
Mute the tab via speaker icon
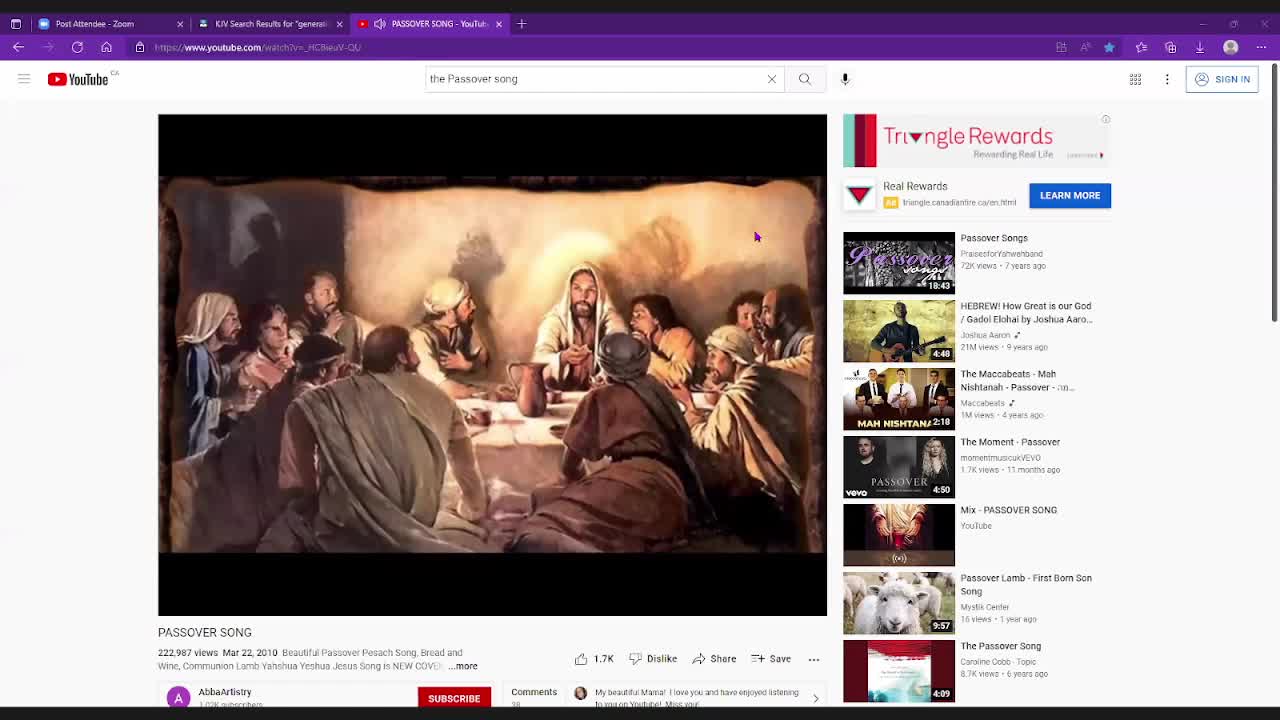379,23
